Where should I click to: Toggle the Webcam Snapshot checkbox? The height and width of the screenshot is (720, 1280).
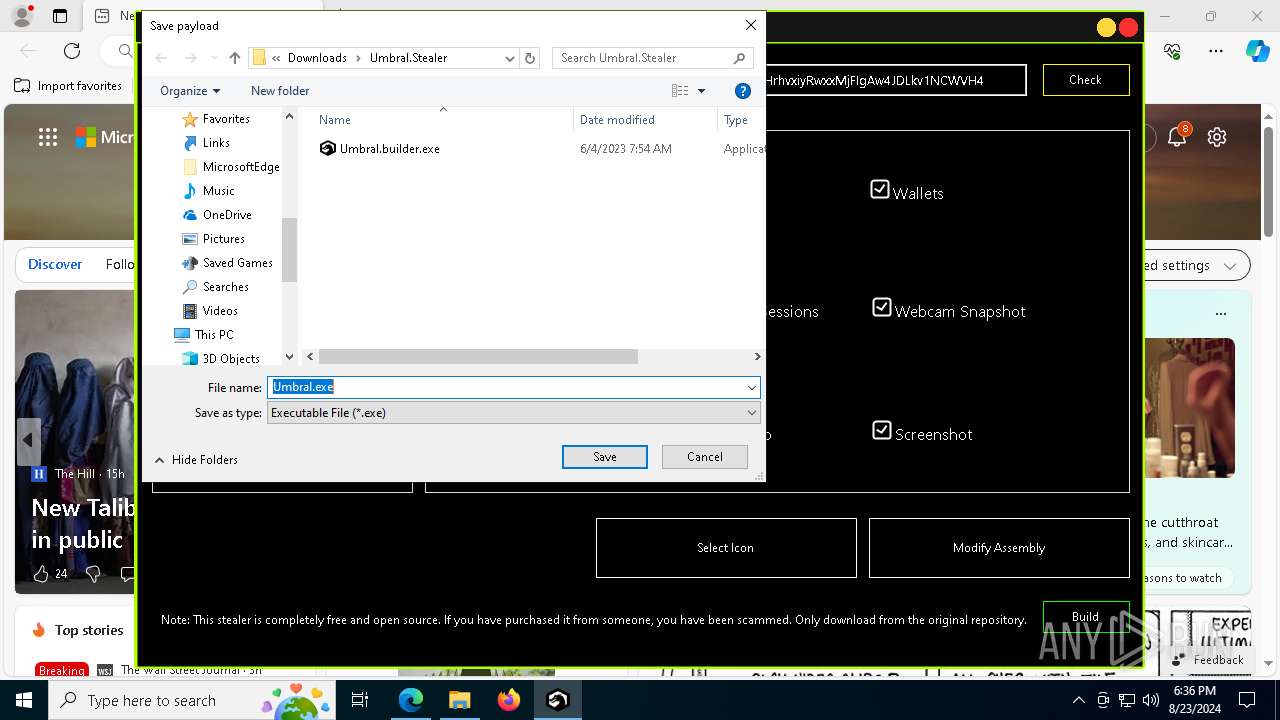point(881,307)
